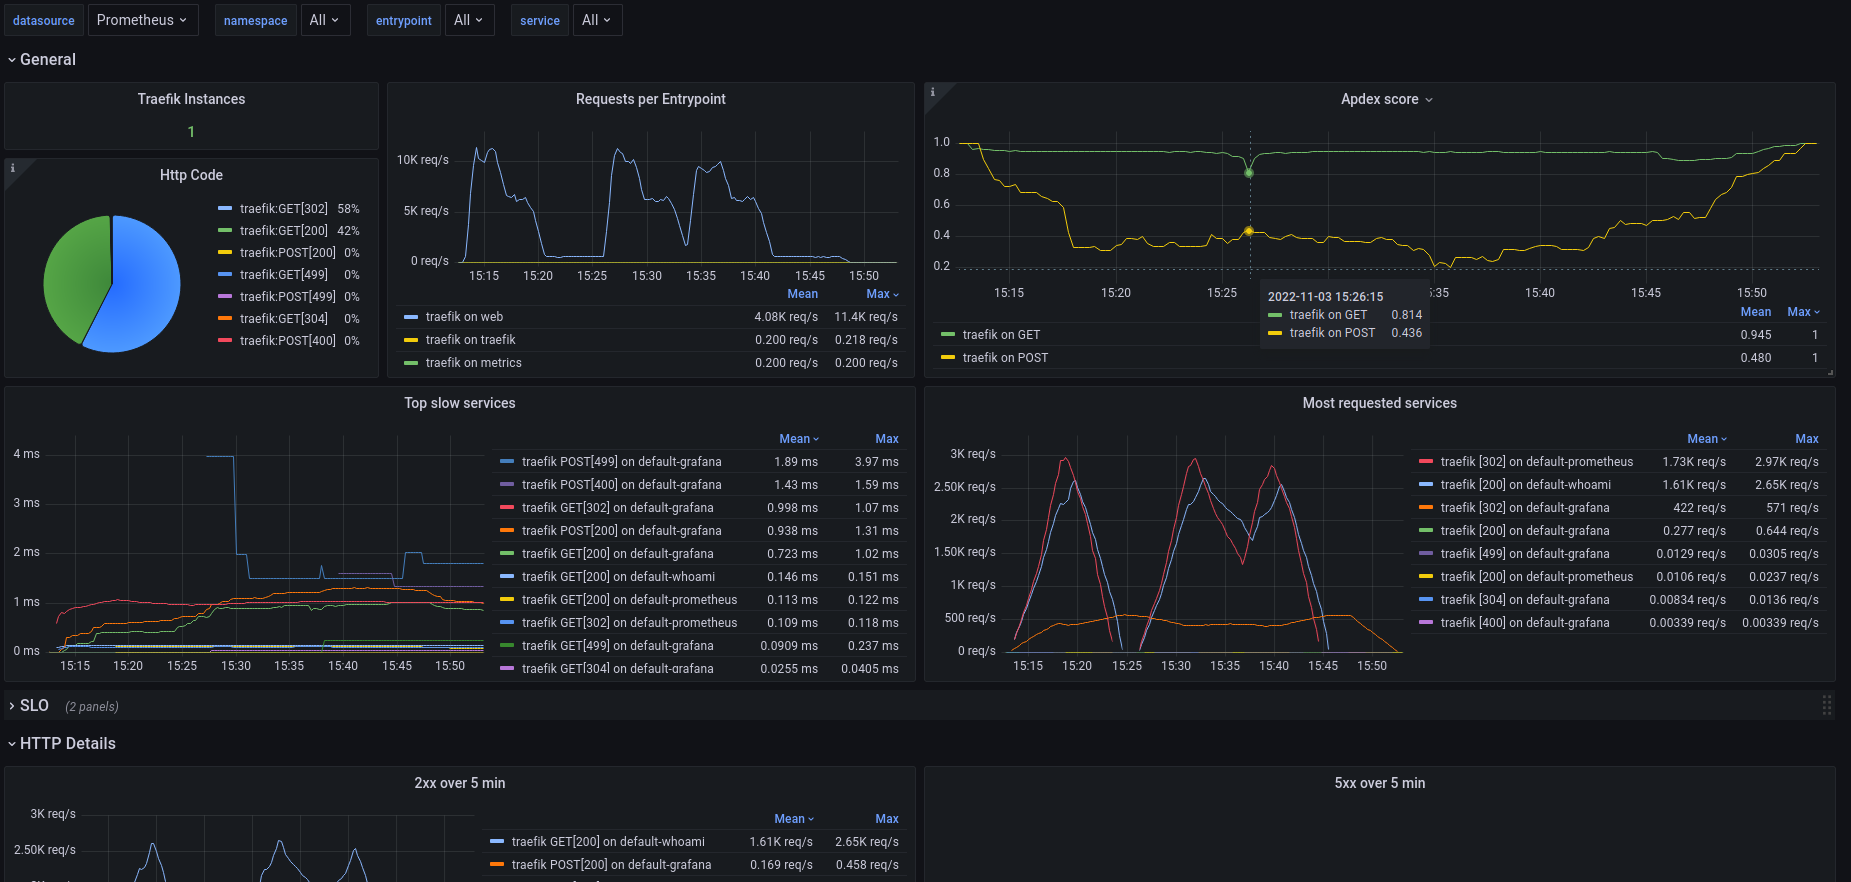The height and width of the screenshot is (882, 1851).
Task: Click sort arrow beside Max in Requests per Entrypoint
Action: (x=896, y=295)
